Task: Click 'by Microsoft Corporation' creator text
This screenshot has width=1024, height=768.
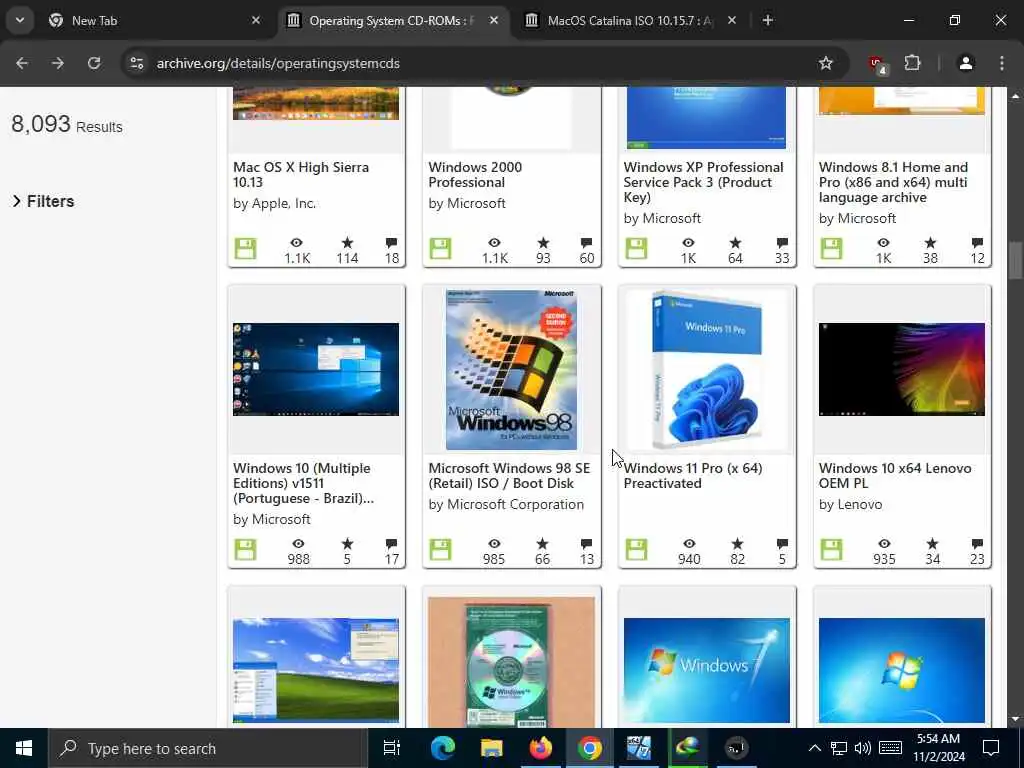Action: coord(506,504)
